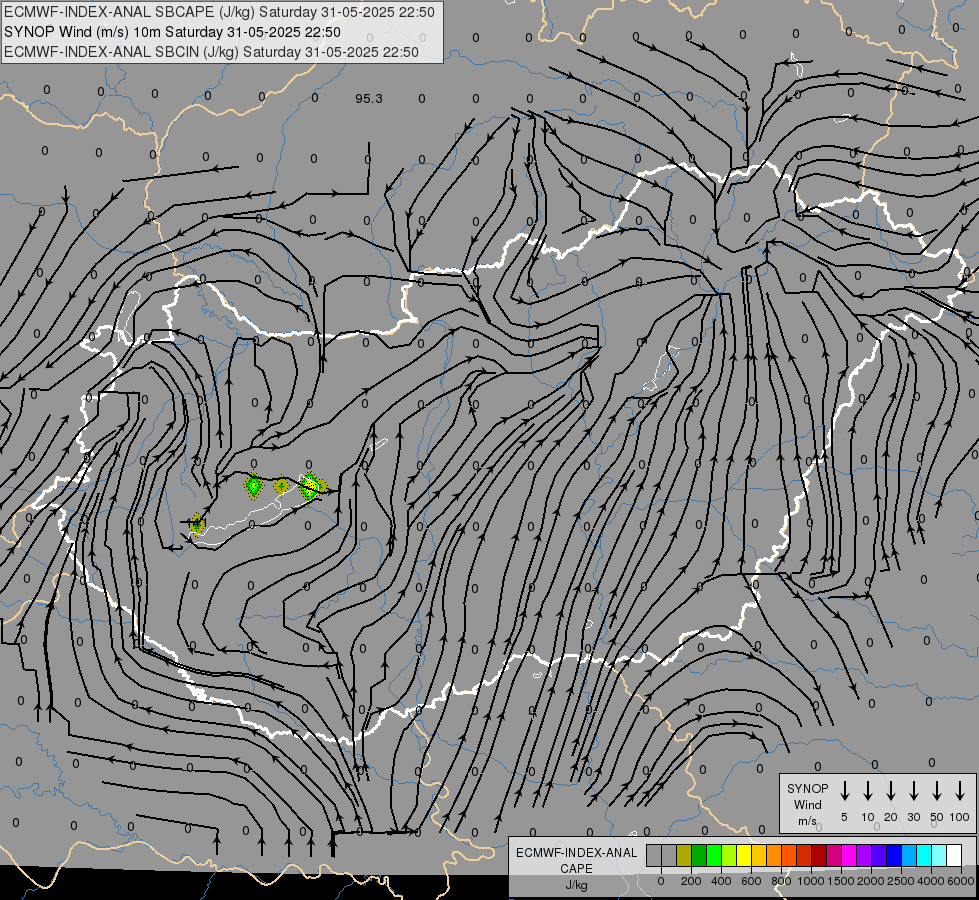Pick the amber-gold swatch in the CAPE color bar
The height and width of the screenshot is (900, 979).
759,855
